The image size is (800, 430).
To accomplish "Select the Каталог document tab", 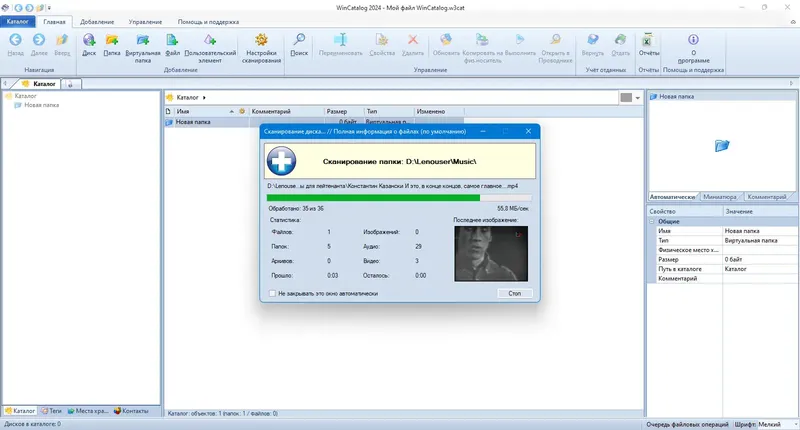I will click(40, 84).
